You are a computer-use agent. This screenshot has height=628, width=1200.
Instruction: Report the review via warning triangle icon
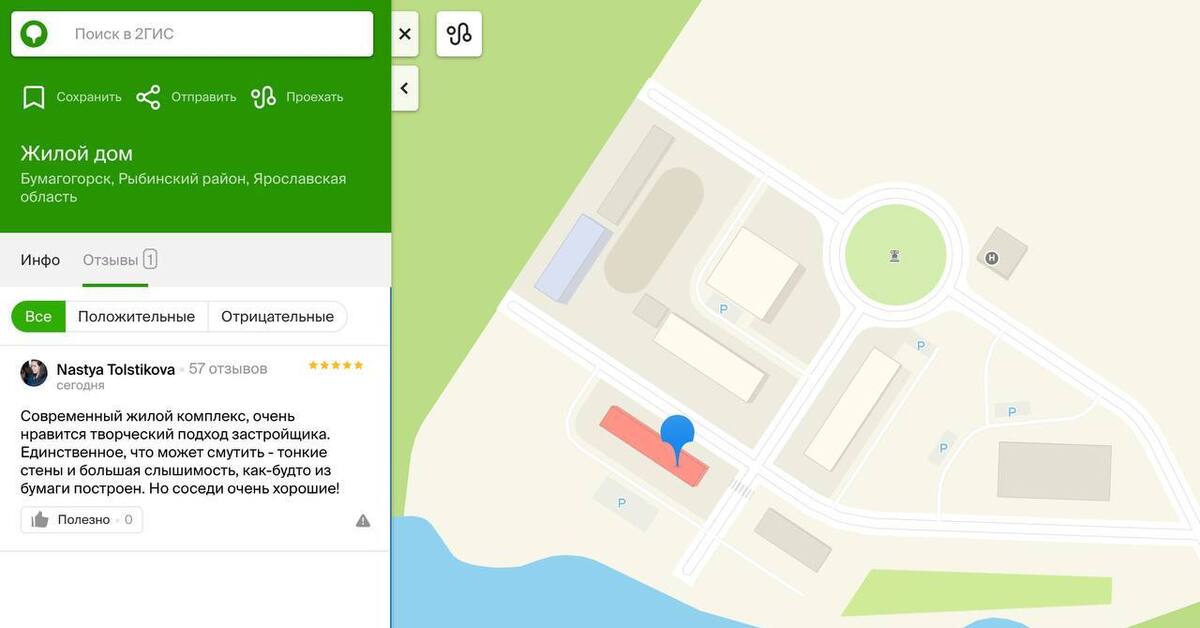coord(363,520)
